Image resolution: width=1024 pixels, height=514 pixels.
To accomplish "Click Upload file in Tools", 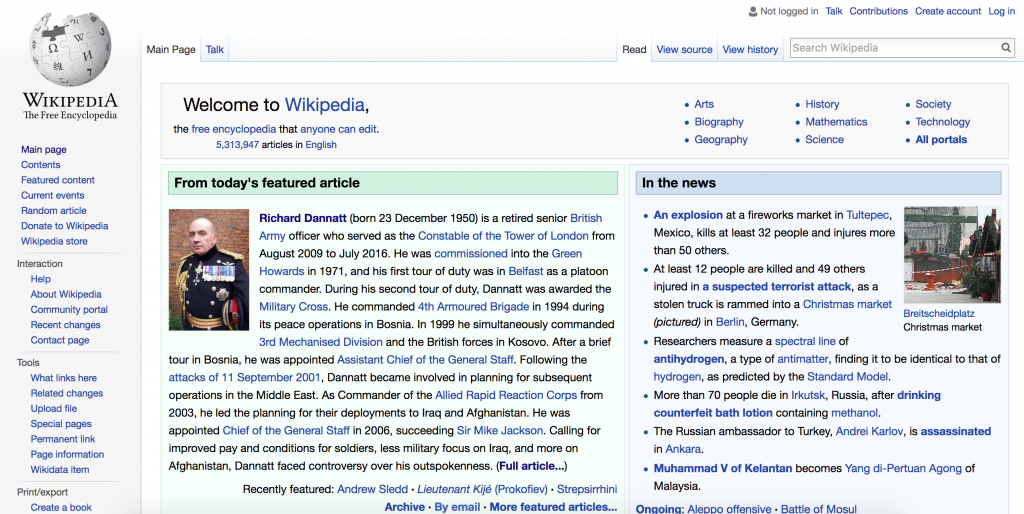I will pos(54,408).
